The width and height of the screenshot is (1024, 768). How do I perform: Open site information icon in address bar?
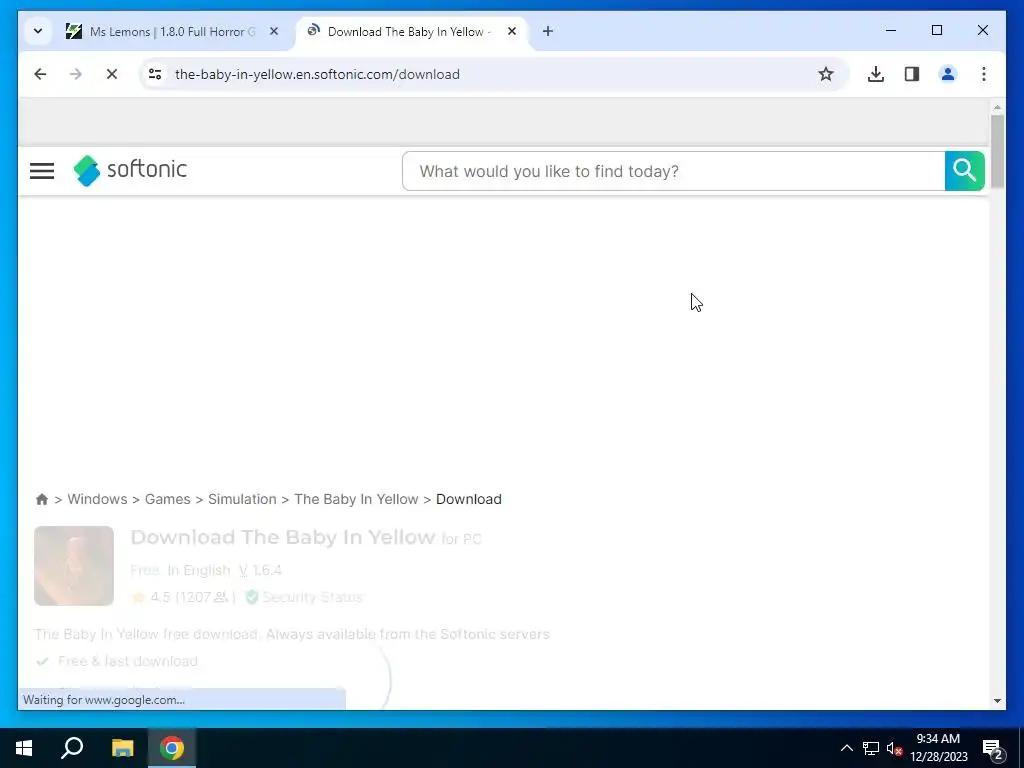click(155, 74)
